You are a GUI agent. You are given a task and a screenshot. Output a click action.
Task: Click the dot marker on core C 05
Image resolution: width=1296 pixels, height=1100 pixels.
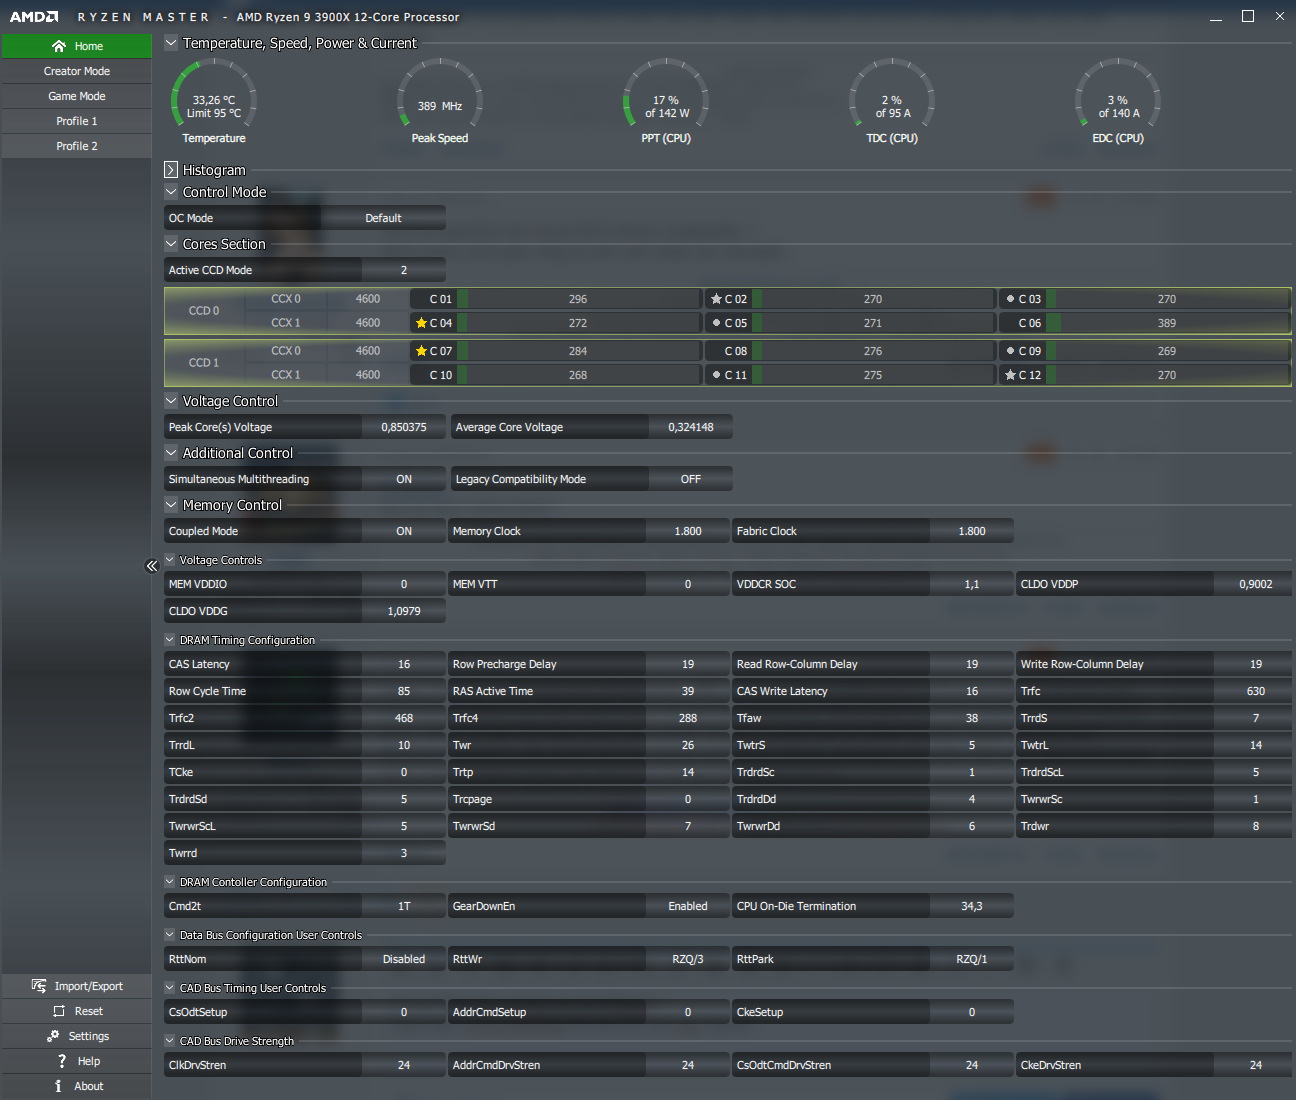(716, 323)
